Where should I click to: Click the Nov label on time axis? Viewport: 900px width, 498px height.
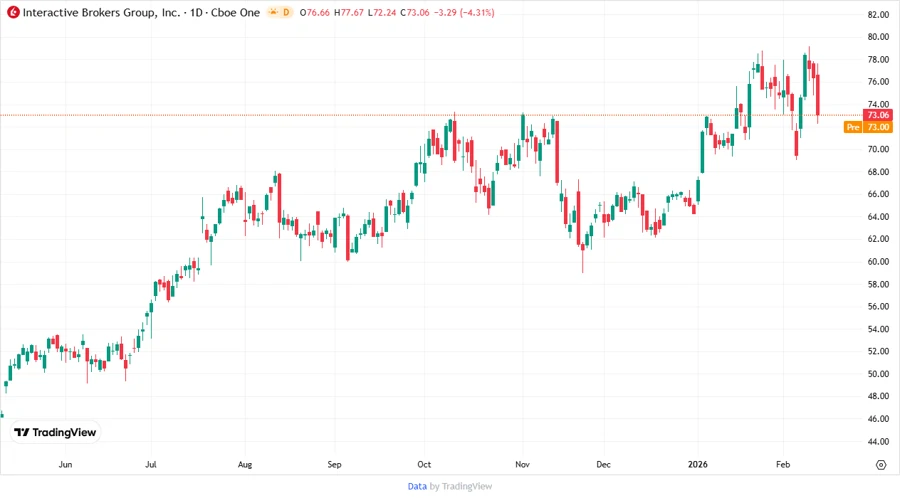click(x=522, y=465)
